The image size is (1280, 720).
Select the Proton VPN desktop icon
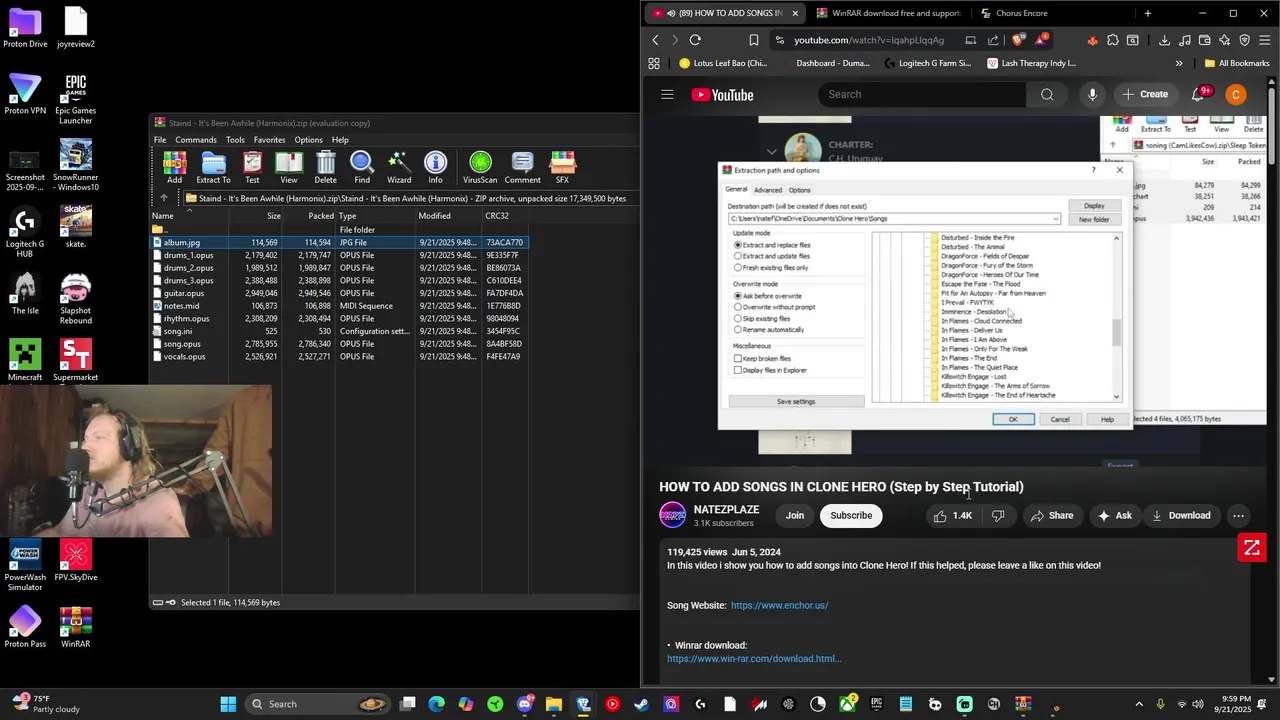pyautogui.click(x=25, y=94)
